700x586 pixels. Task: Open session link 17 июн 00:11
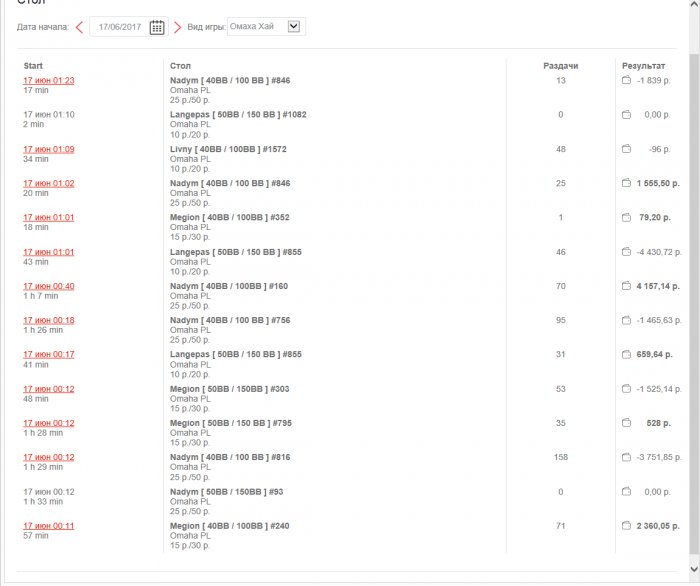(x=48, y=525)
